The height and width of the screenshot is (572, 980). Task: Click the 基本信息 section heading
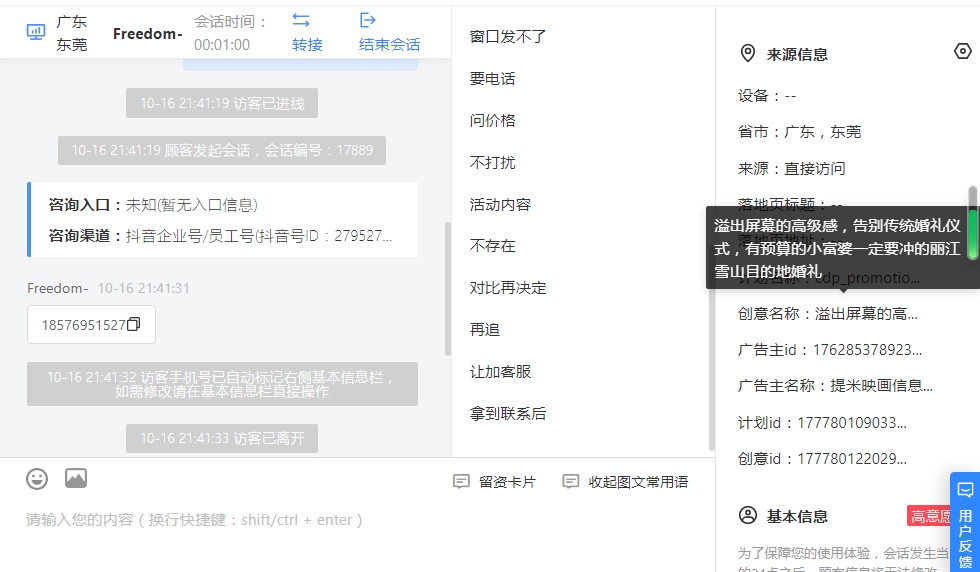[x=797, y=516]
